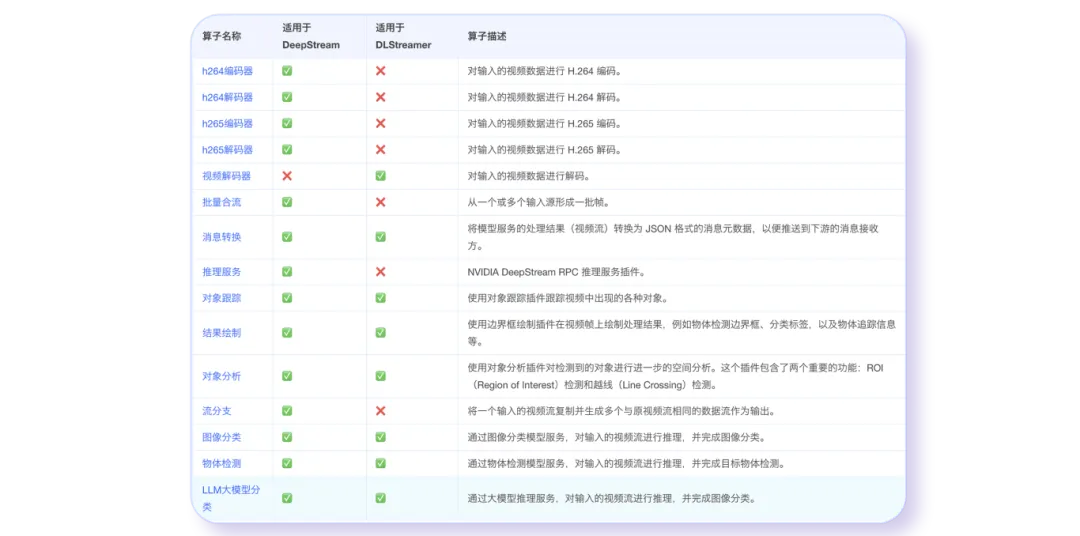Image resolution: width=1080 pixels, height=536 pixels.
Task: Select the 从一个或多个输入源形成一批帧 description
Action: pos(541,202)
